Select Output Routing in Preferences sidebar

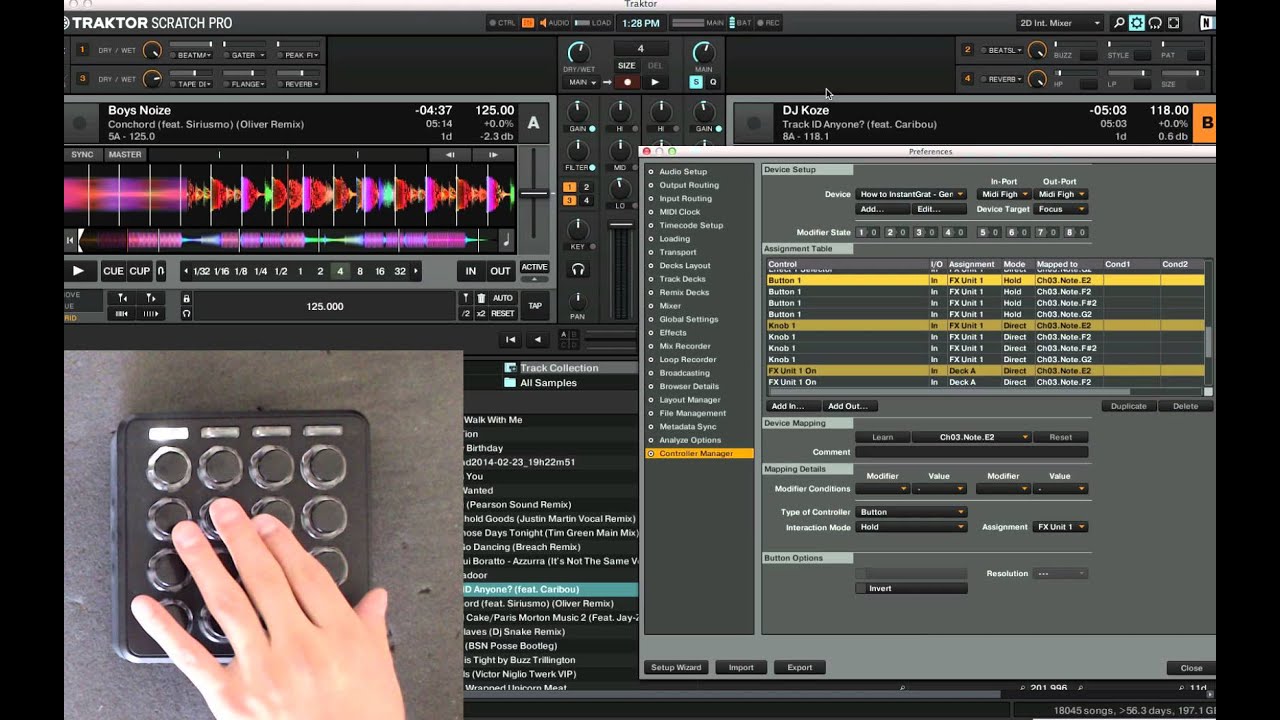tap(689, 185)
